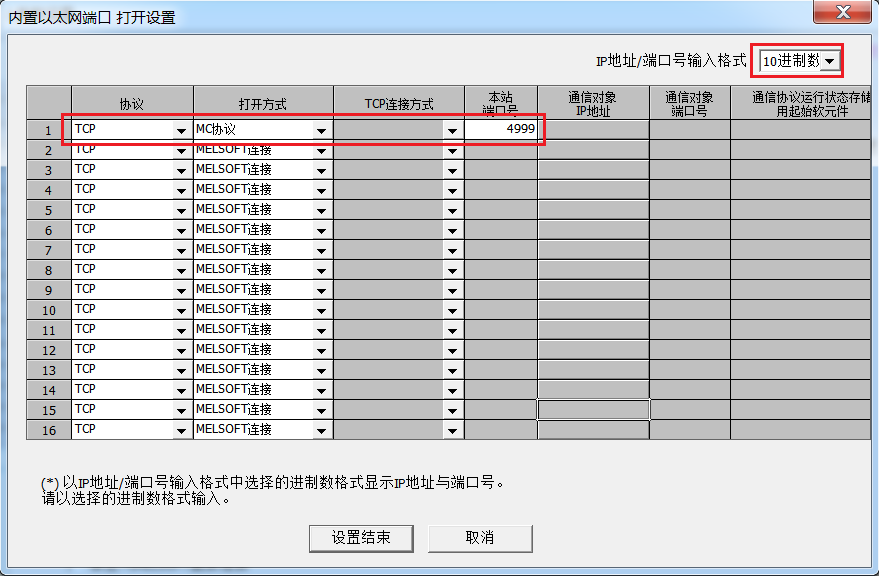Click the 打开方式 column header
Screen dimensions: 879x577
(263, 104)
